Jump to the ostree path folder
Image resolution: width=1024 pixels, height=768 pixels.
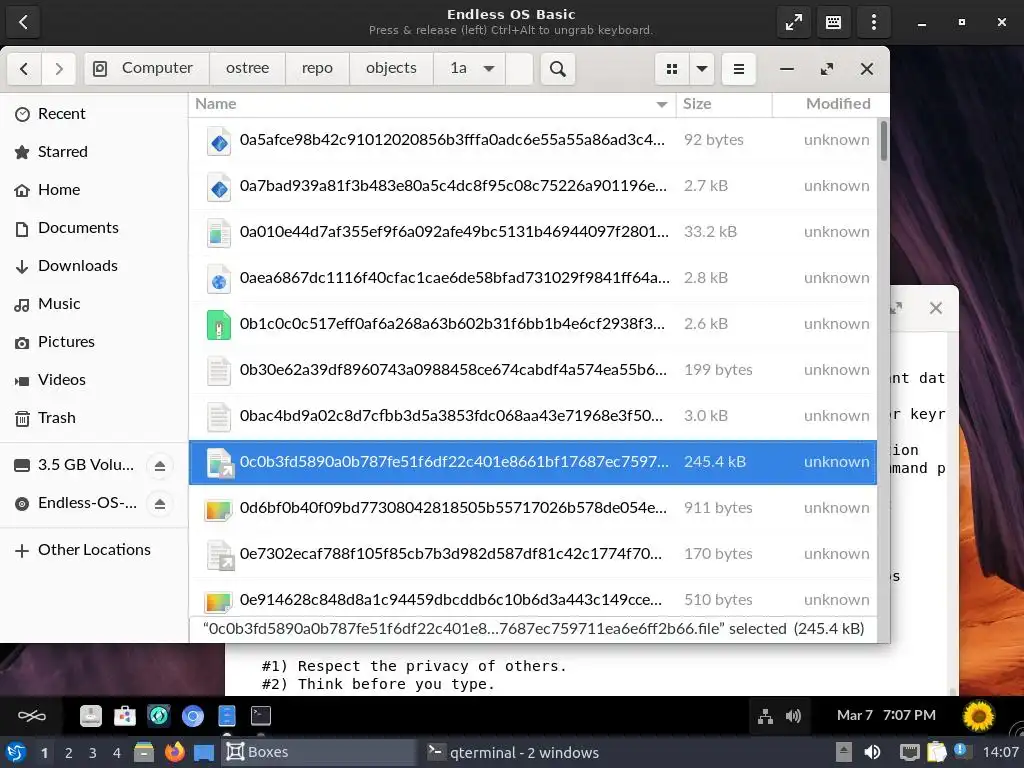pyautogui.click(x=248, y=69)
